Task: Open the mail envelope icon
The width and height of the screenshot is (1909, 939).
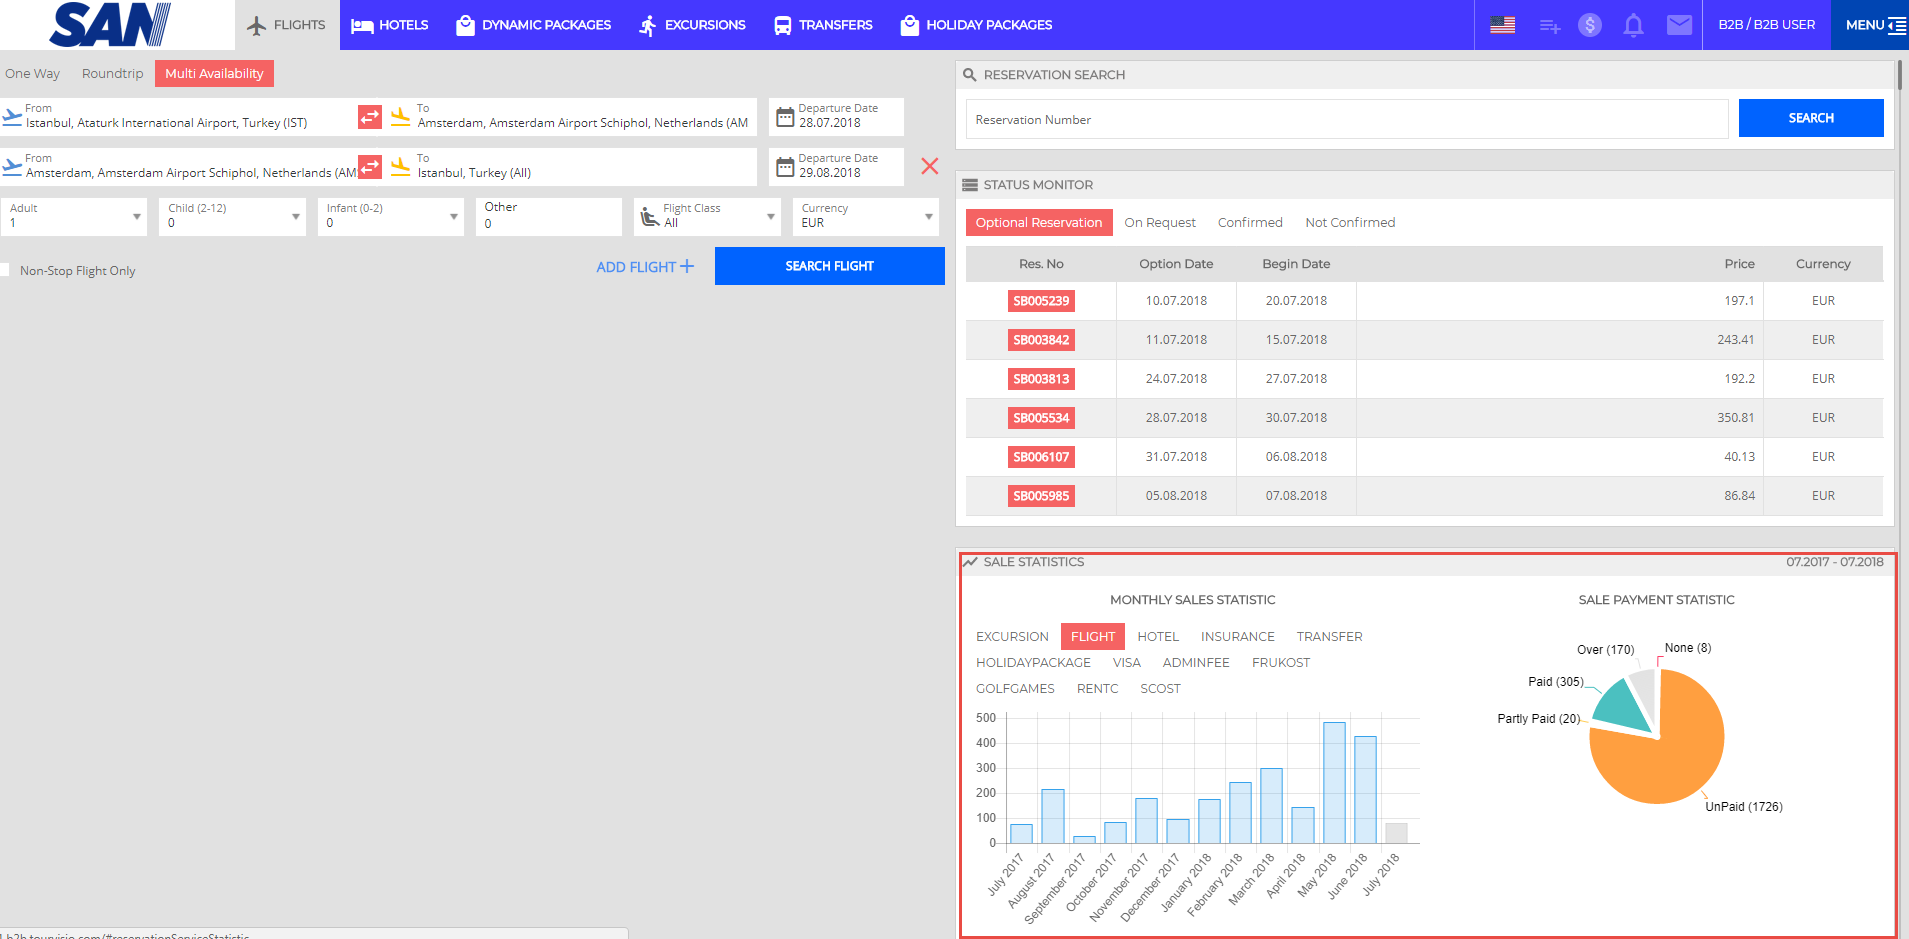Action: point(1679,25)
